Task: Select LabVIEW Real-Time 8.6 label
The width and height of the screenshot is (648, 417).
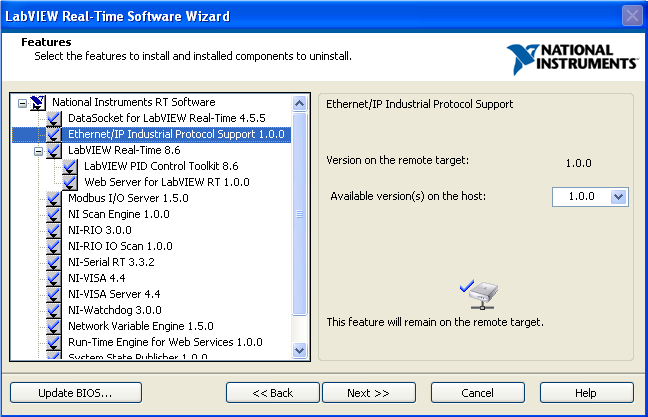Action: pos(124,150)
